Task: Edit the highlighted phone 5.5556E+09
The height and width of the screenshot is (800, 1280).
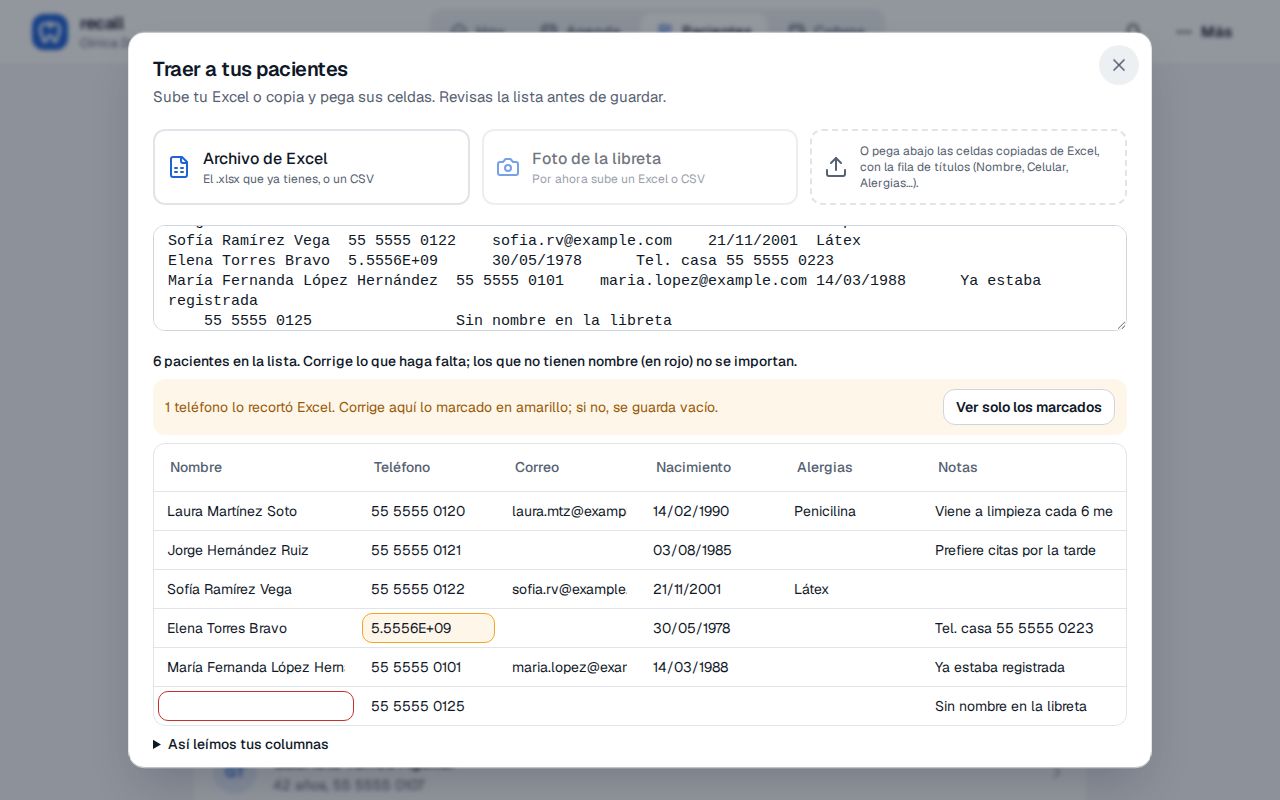Action: [x=428, y=628]
